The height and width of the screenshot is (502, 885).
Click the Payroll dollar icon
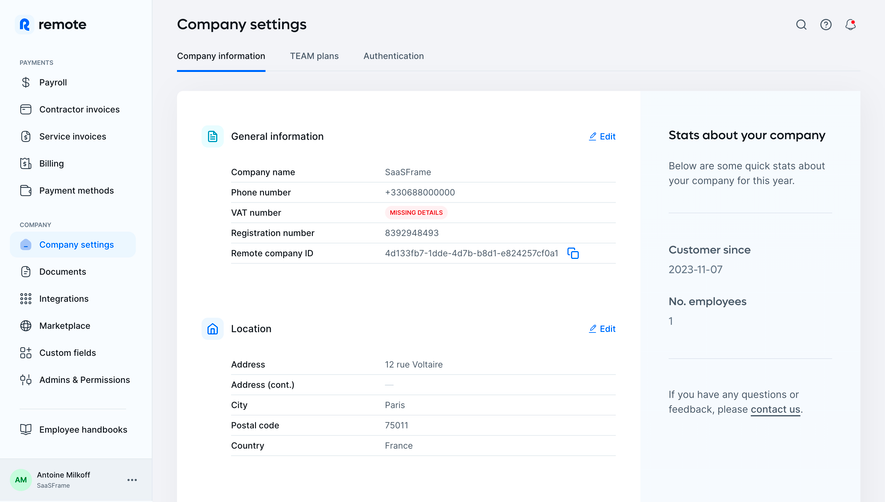pyautogui.click(x=25, y=82)
